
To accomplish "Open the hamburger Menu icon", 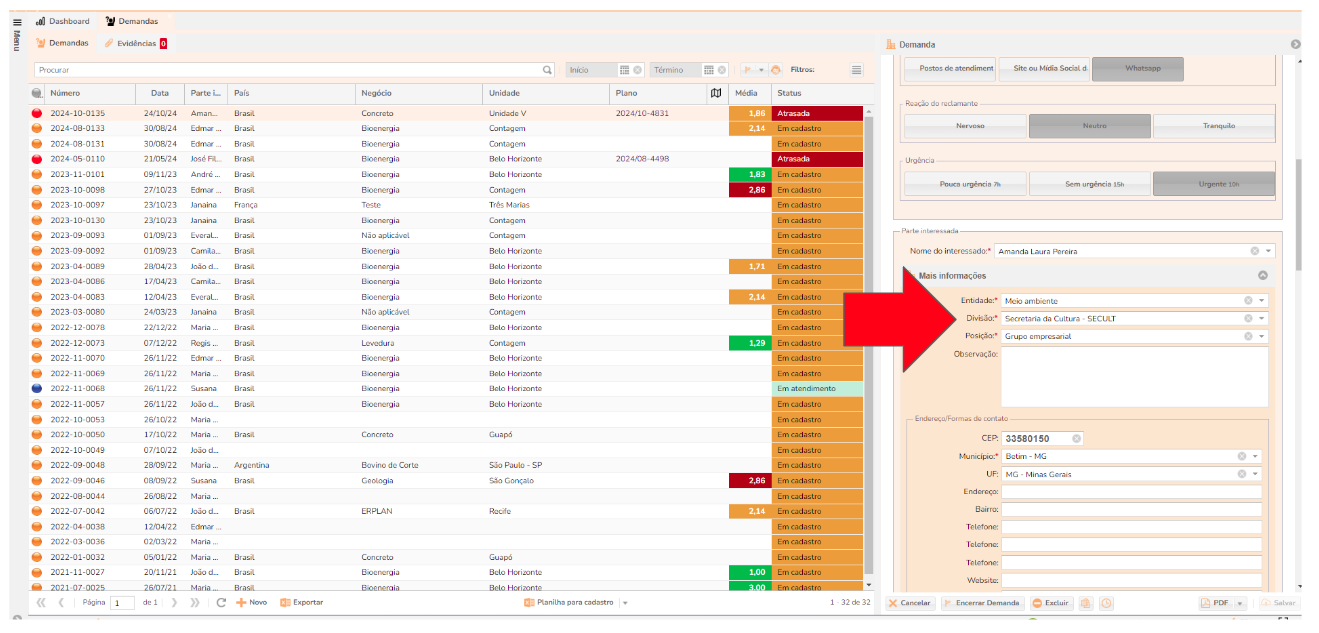I will [x=16, y=22].
